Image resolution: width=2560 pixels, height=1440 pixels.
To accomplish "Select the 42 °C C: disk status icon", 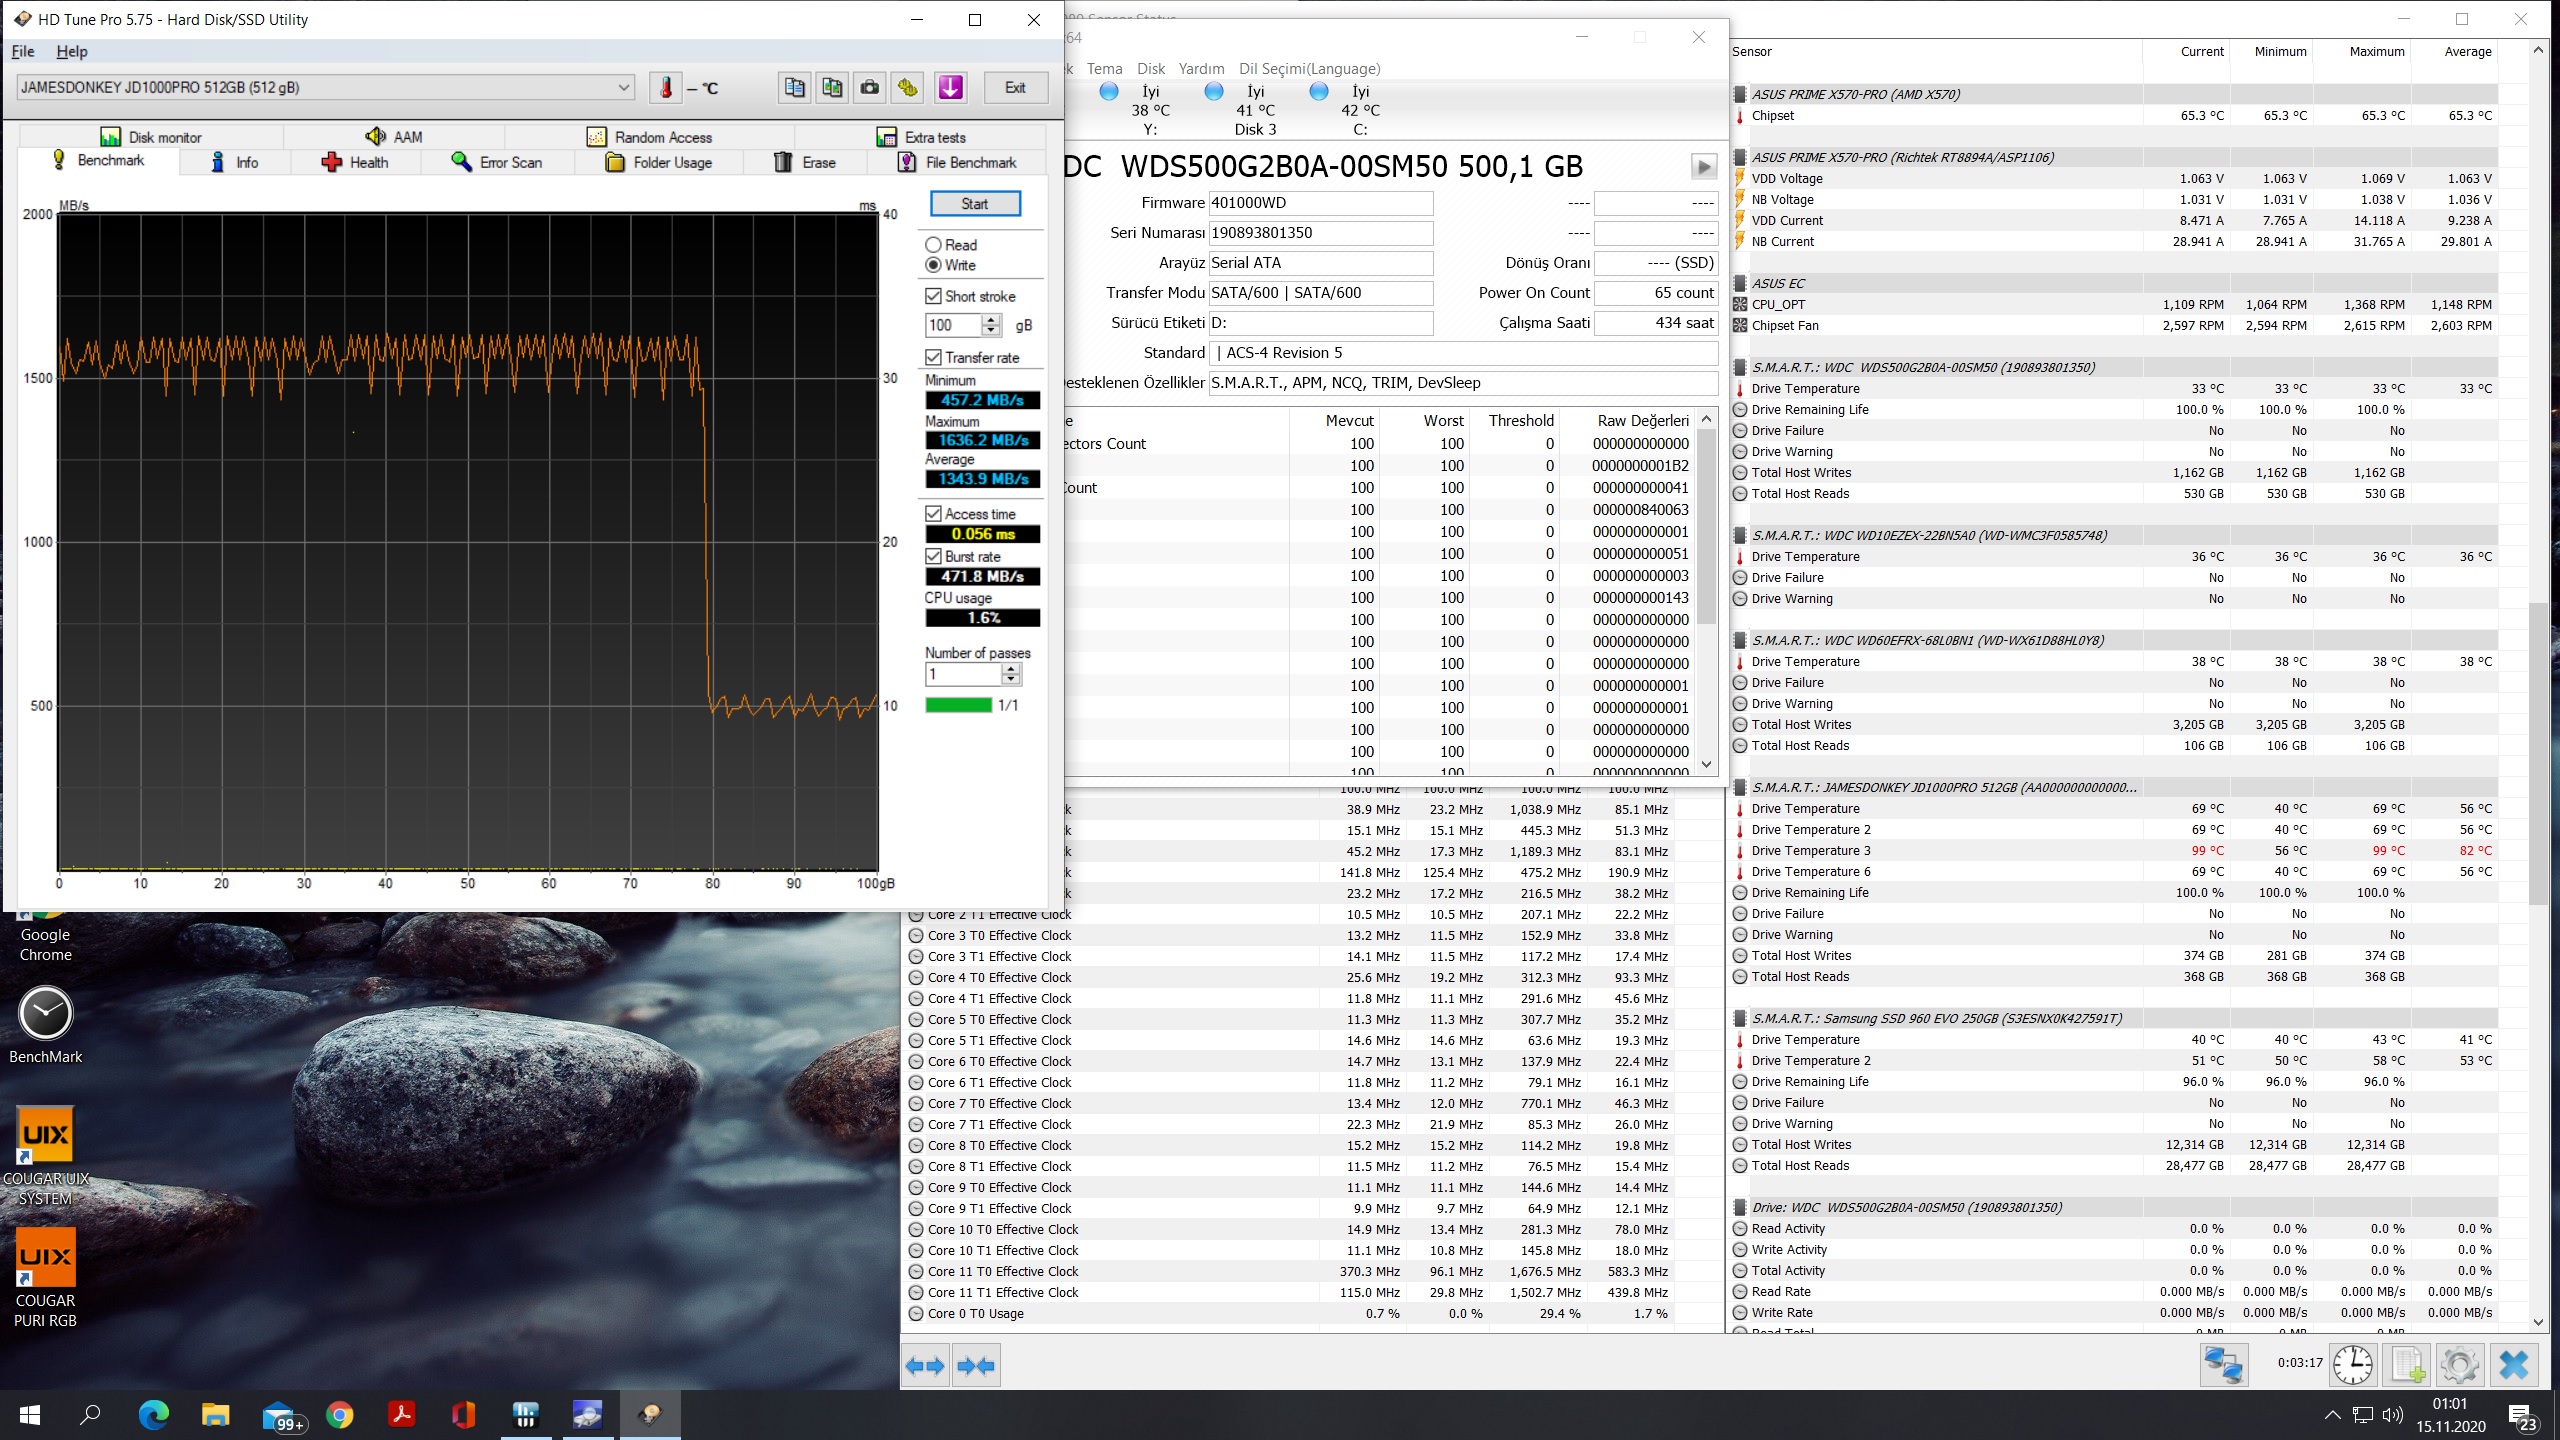I will [x=1319, y=92].
